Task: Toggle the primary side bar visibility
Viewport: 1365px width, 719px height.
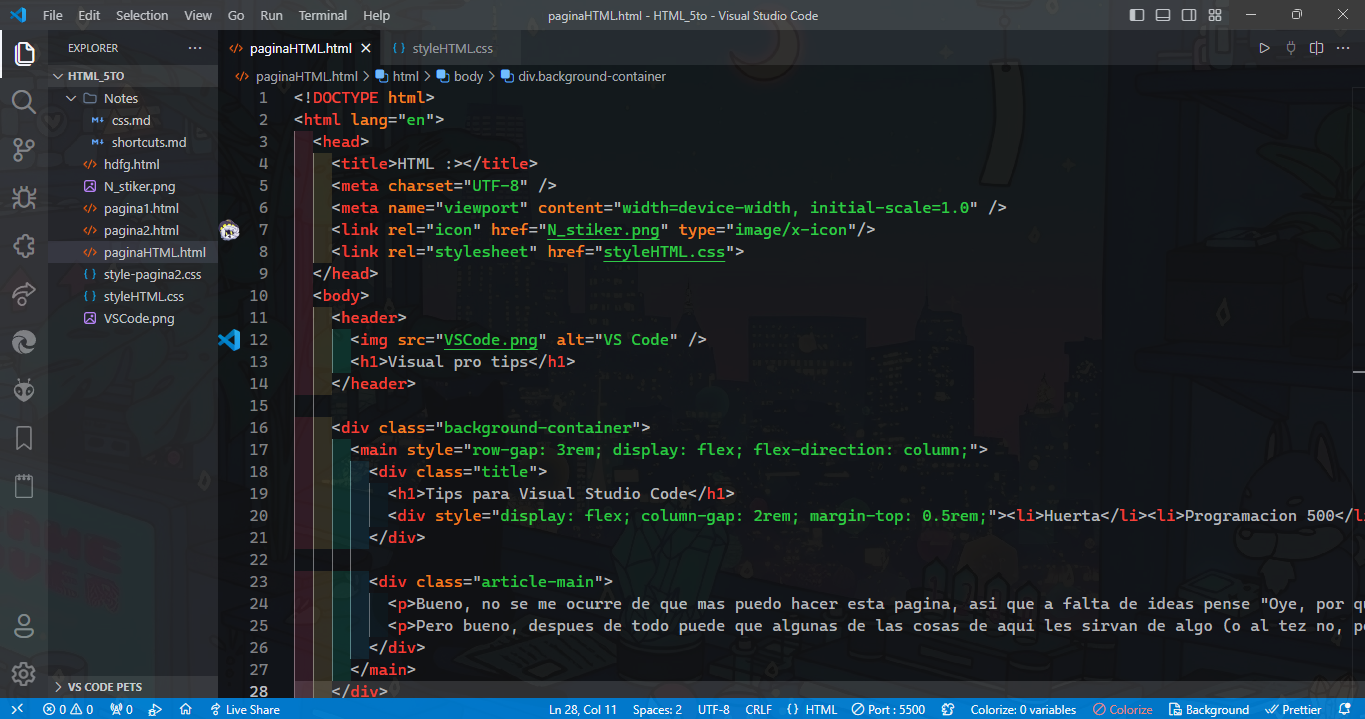Action: pos(1137,15)
